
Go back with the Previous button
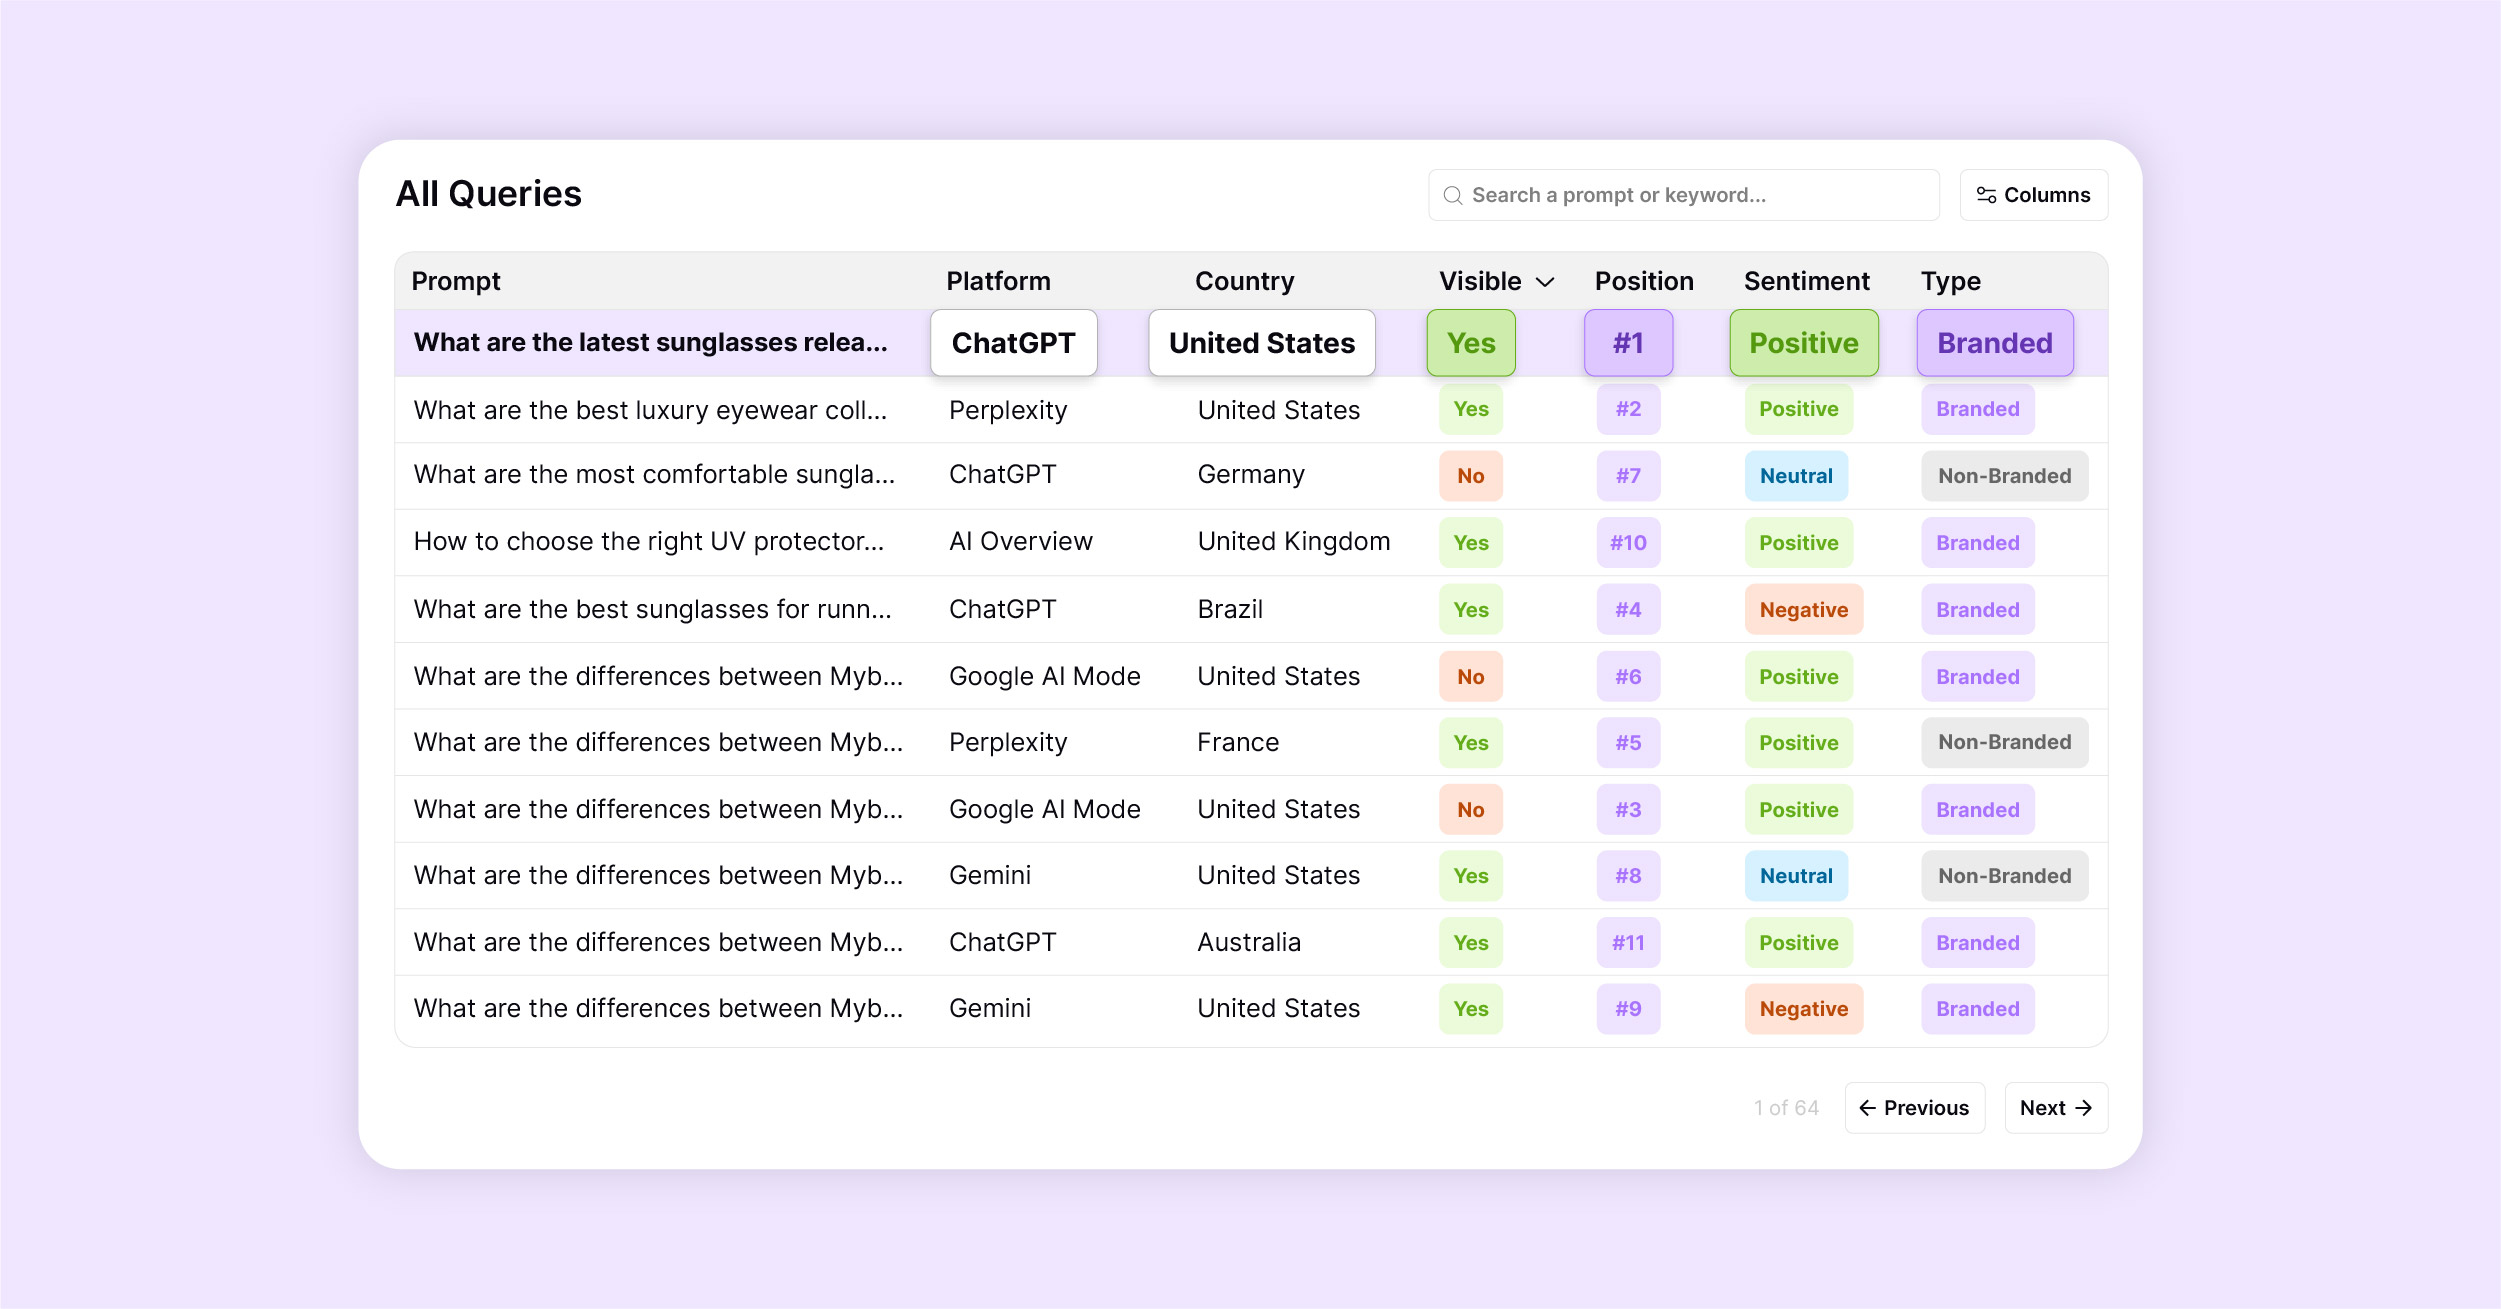tap(1914, 1108)
